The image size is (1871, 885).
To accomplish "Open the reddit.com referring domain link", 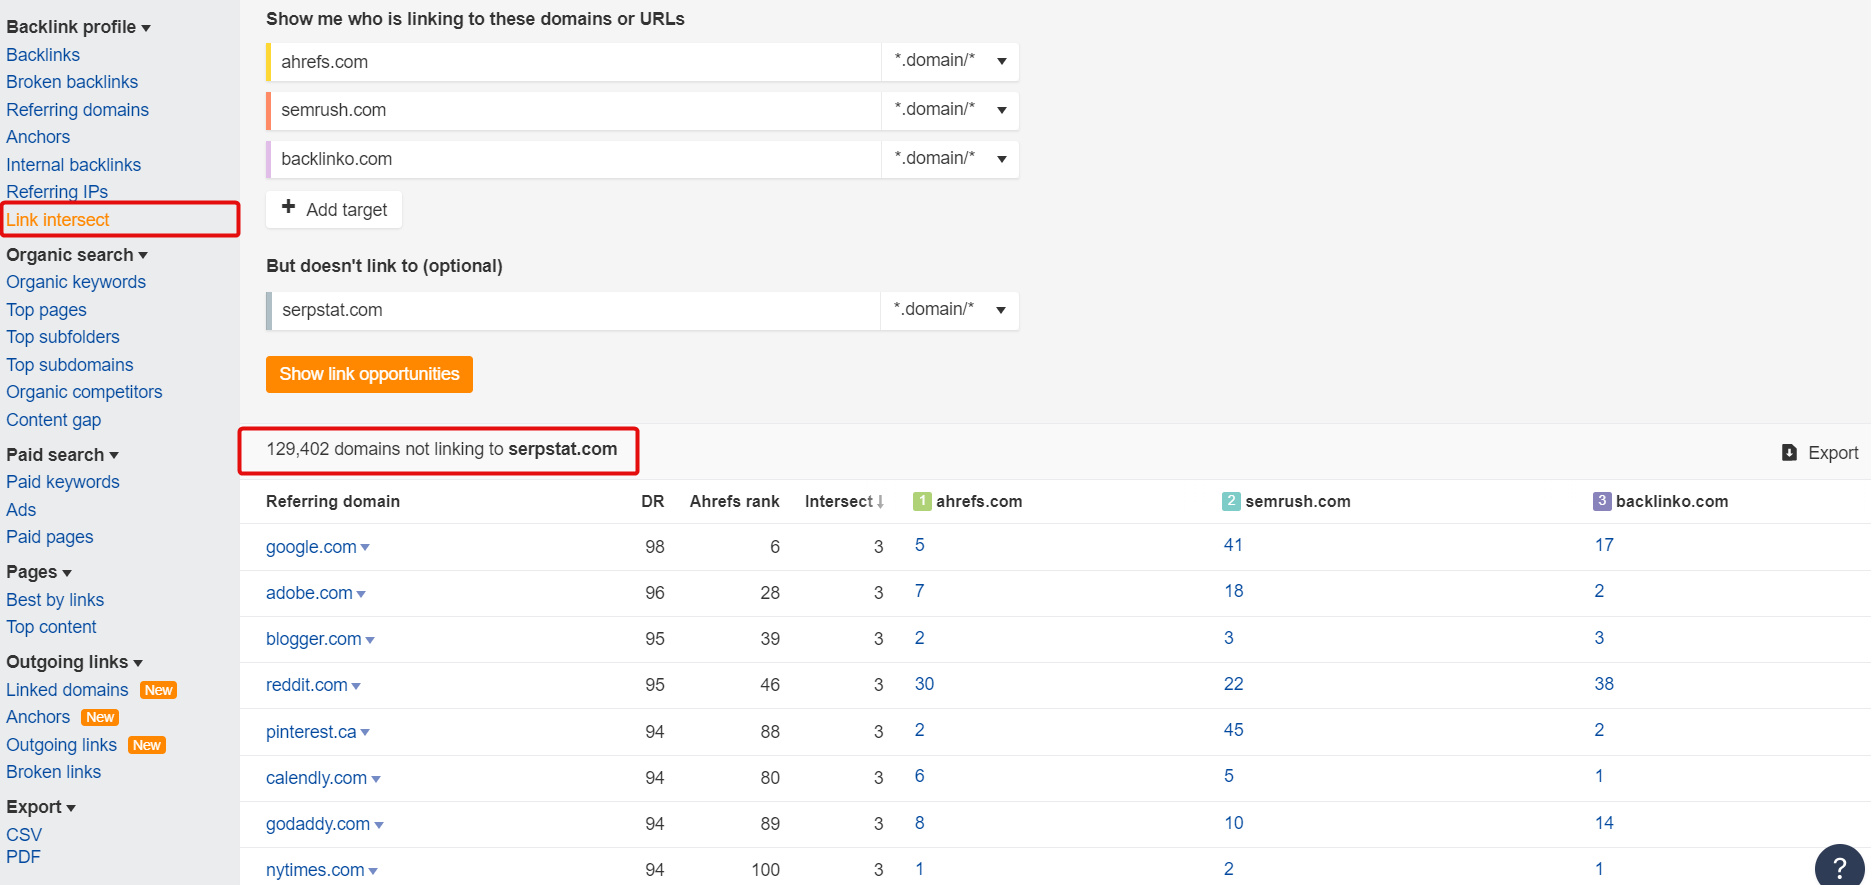I will (x=307, y=685).
